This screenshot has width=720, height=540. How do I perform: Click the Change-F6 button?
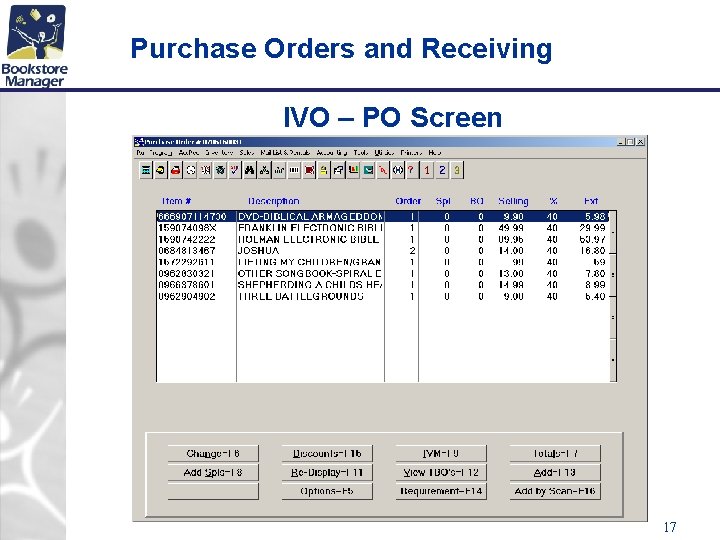pos(213,453)
